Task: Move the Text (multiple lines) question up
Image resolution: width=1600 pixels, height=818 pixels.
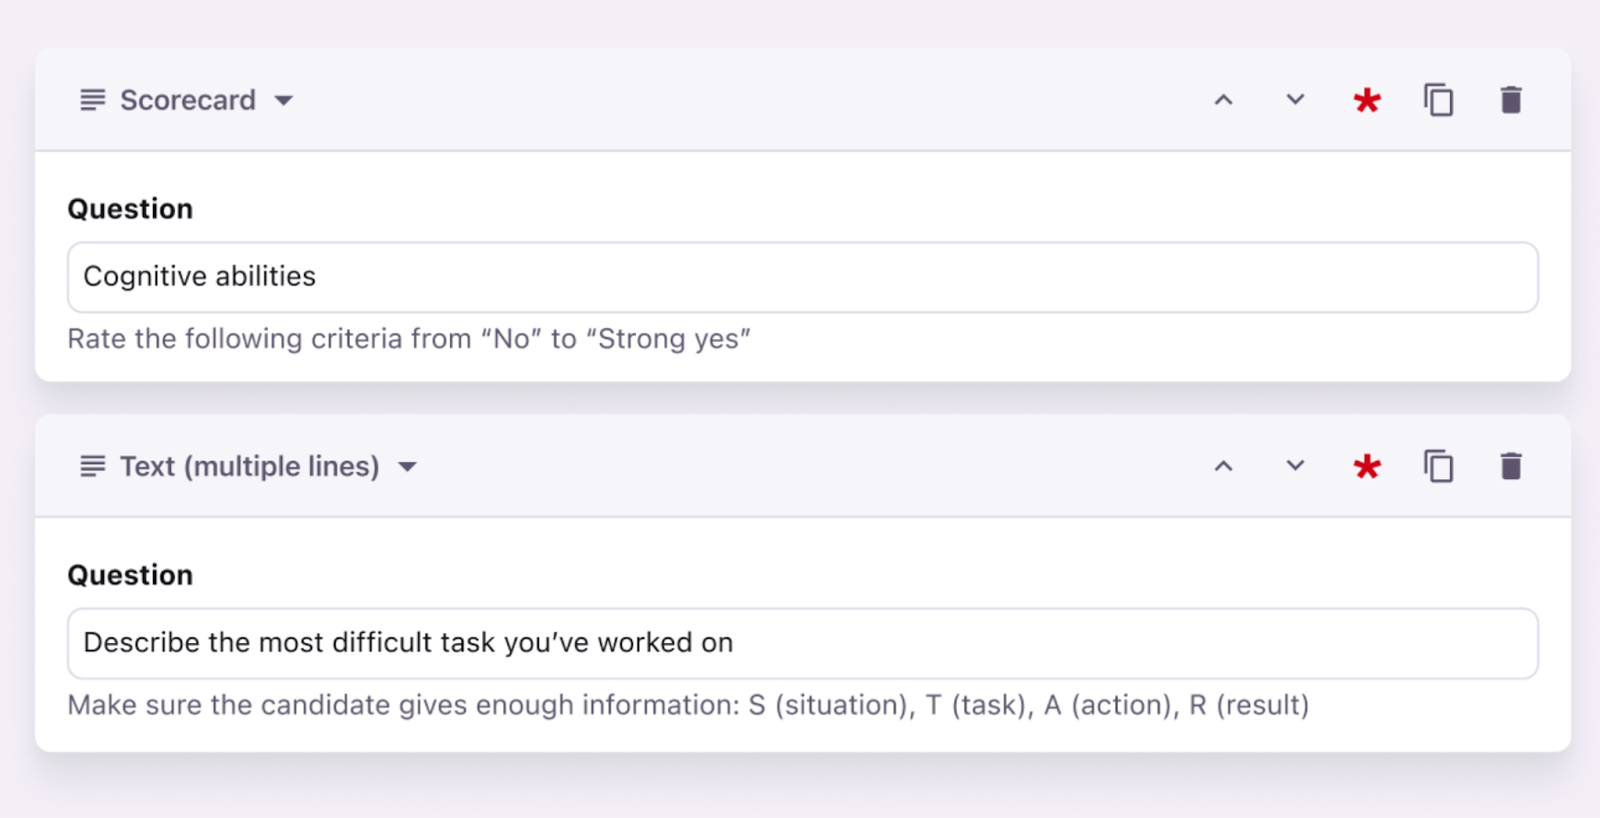Action: click(1223, 466)
